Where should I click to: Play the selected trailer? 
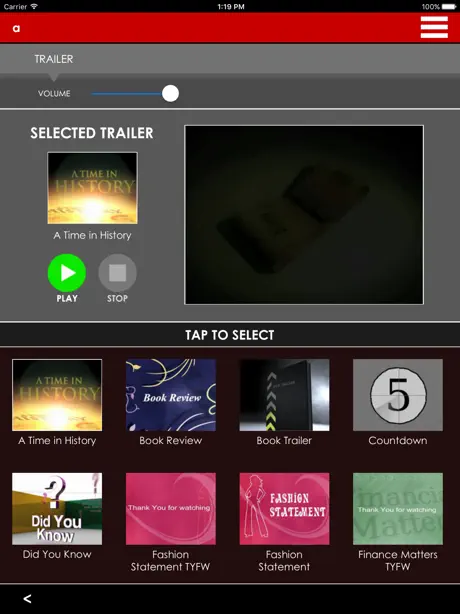click(67, 273)
